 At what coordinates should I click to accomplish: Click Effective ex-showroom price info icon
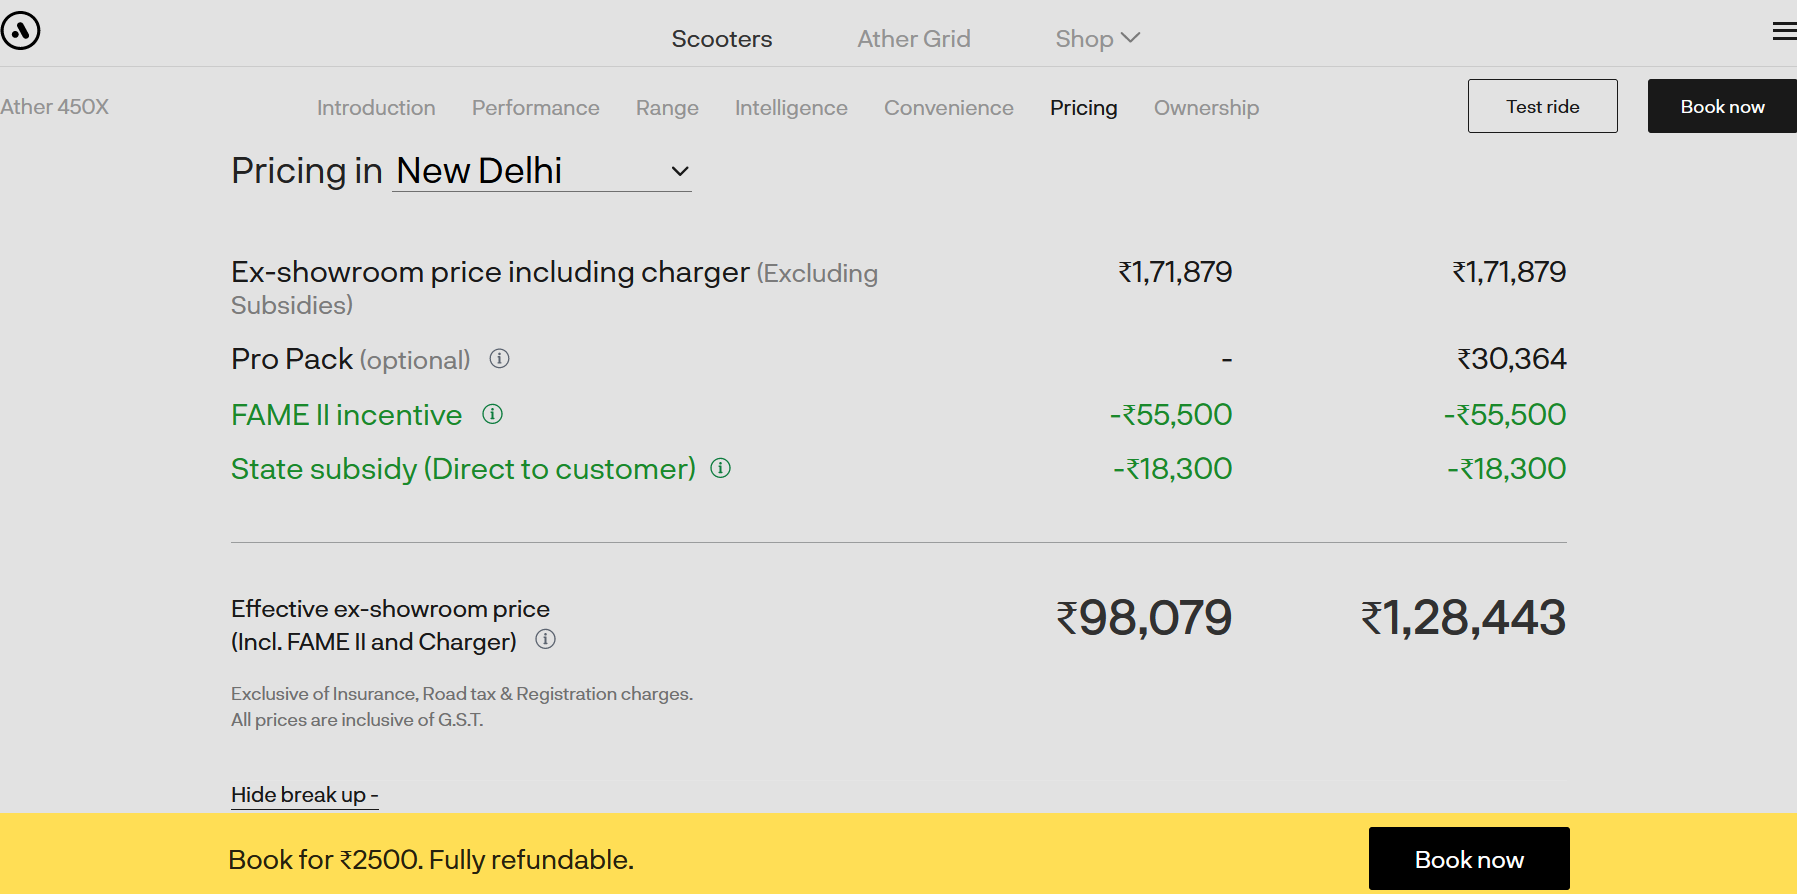click(x=545, y=639)
